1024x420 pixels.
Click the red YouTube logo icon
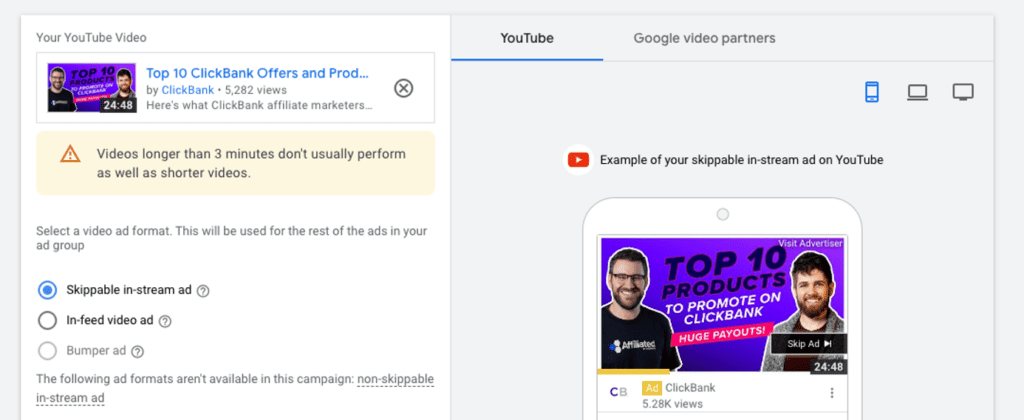578,159
